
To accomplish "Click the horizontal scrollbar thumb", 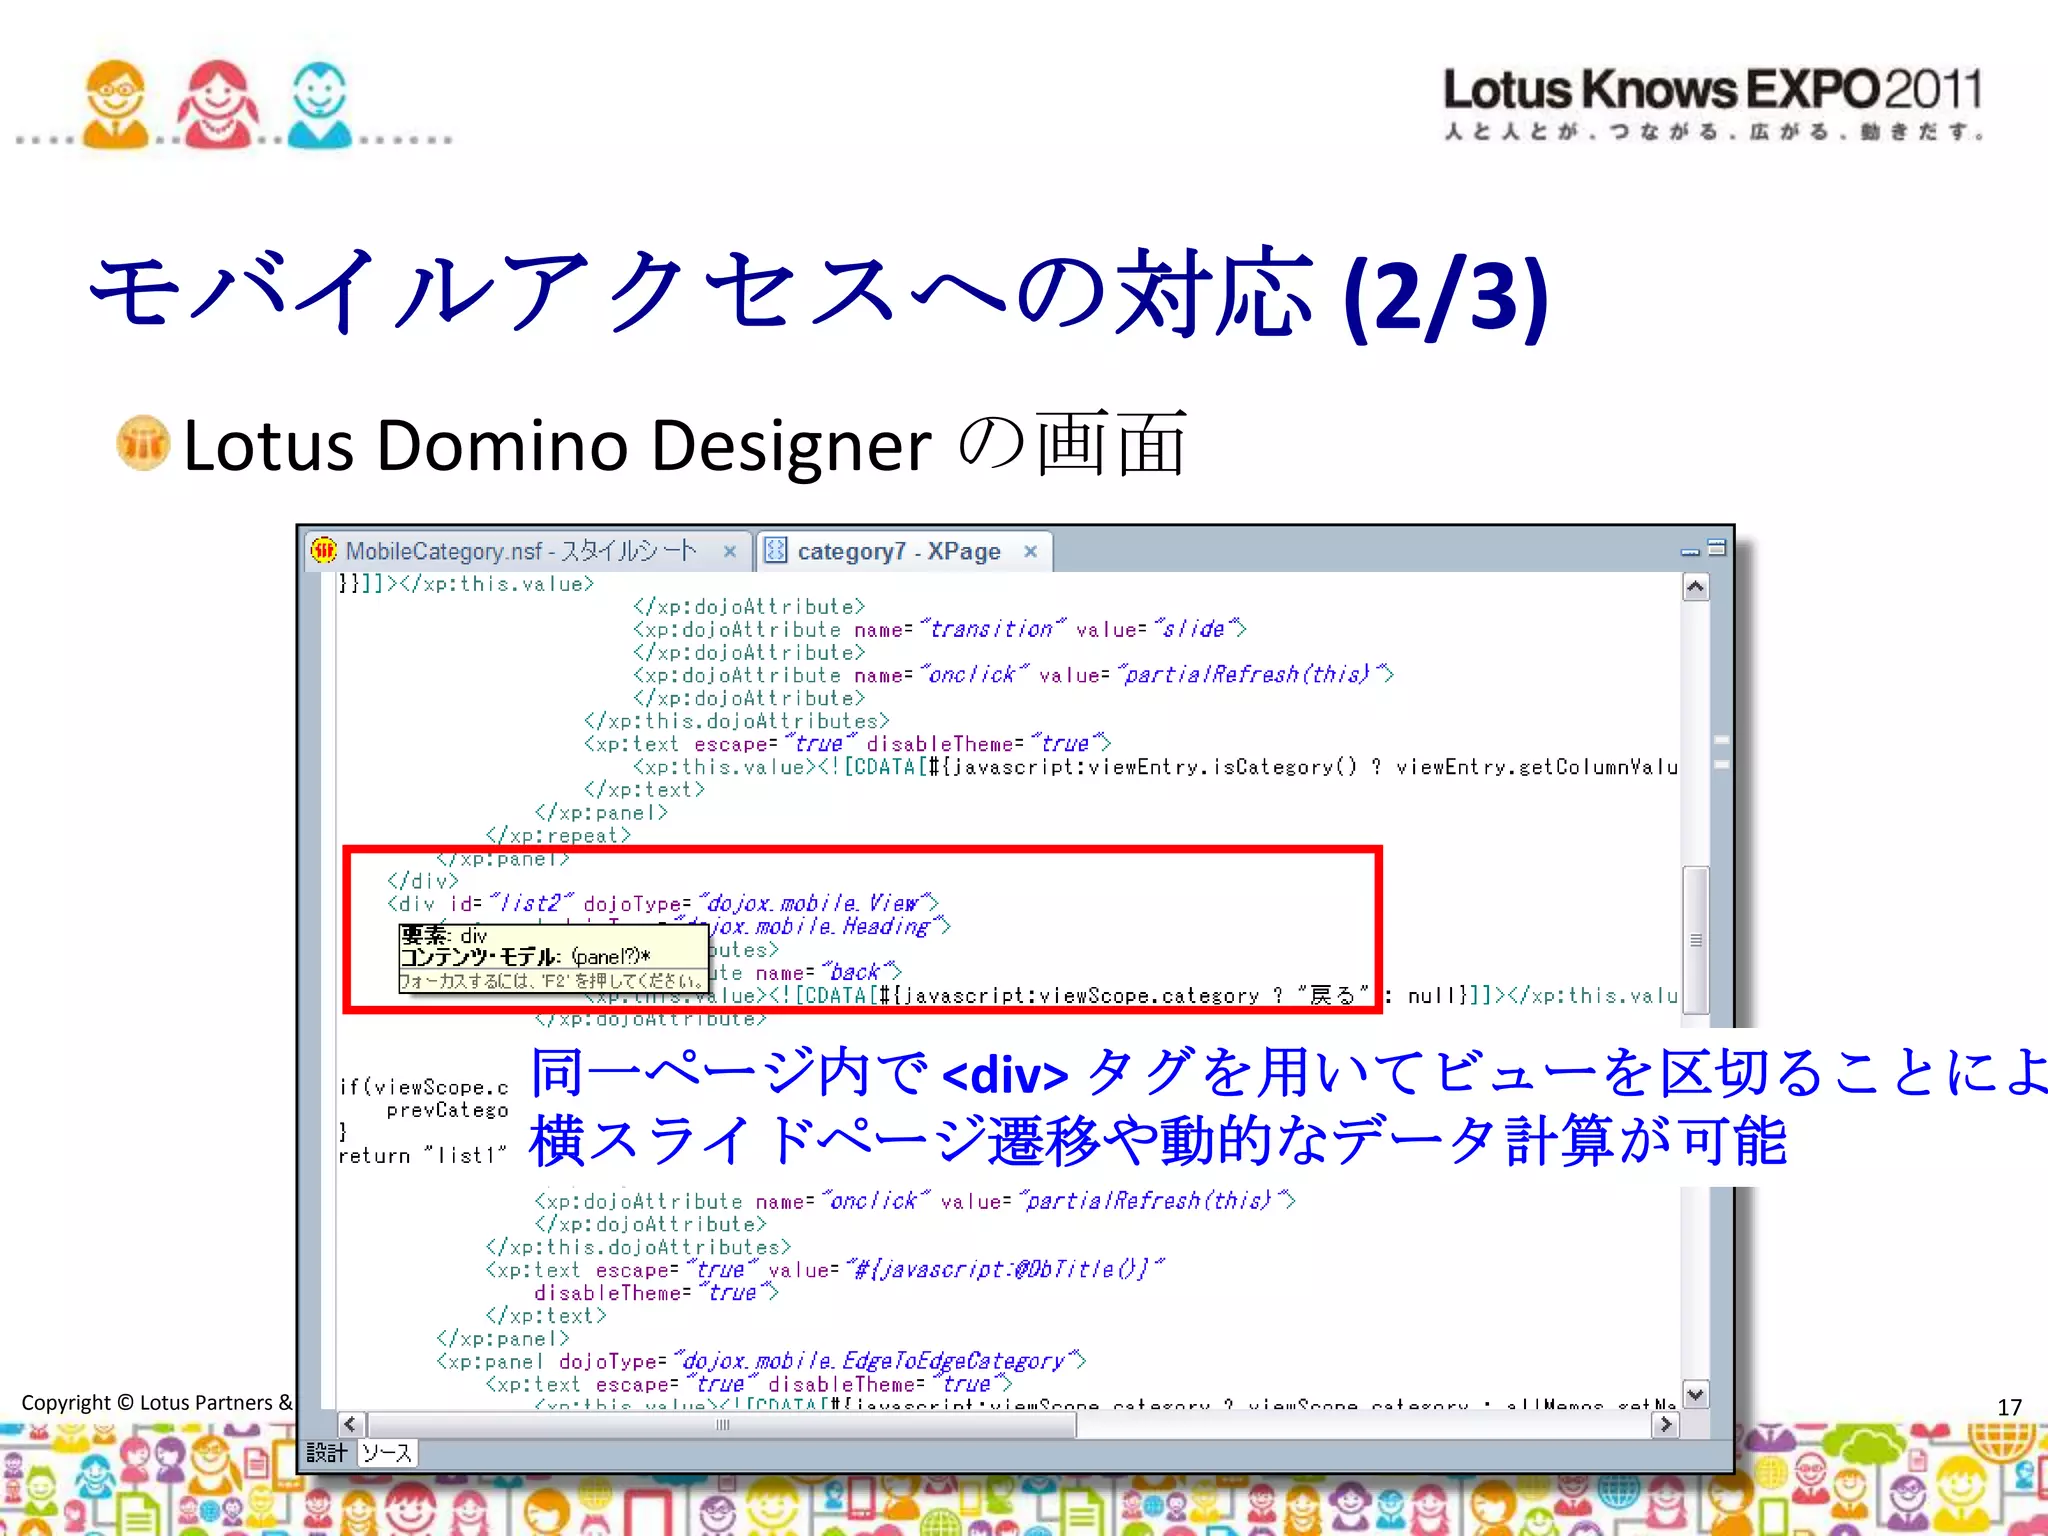I will [722, 1424].
